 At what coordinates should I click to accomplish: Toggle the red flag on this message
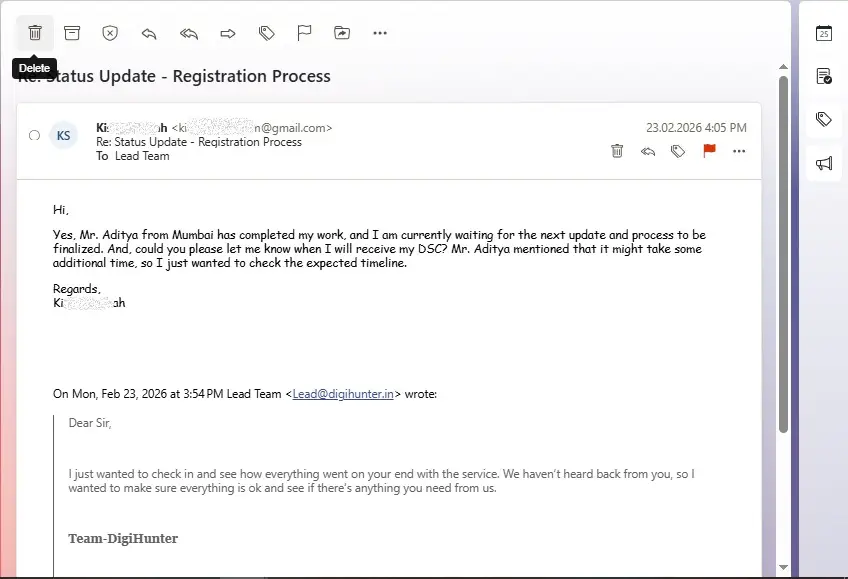pos(709,151)
